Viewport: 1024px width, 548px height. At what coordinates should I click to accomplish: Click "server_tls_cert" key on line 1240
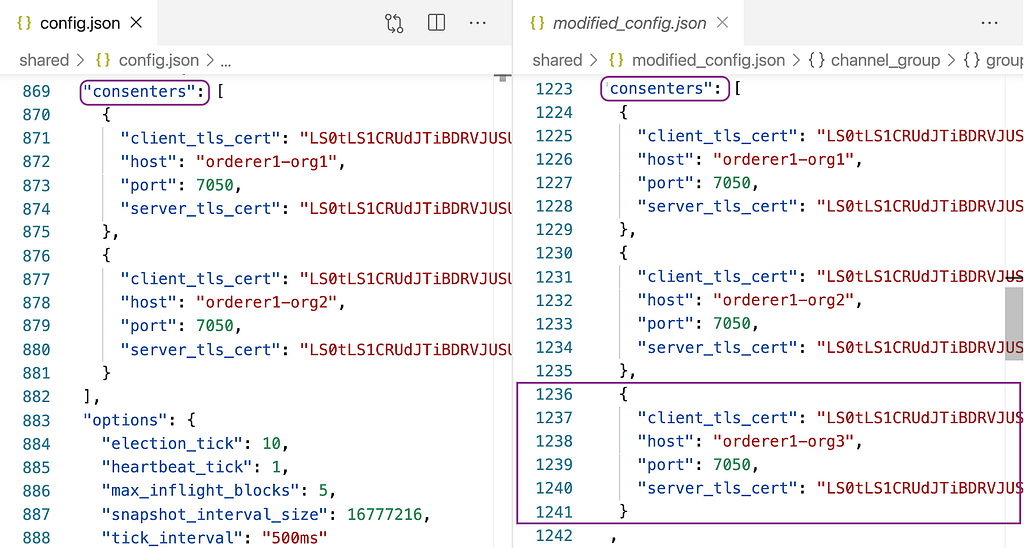[x=718, y=489]
